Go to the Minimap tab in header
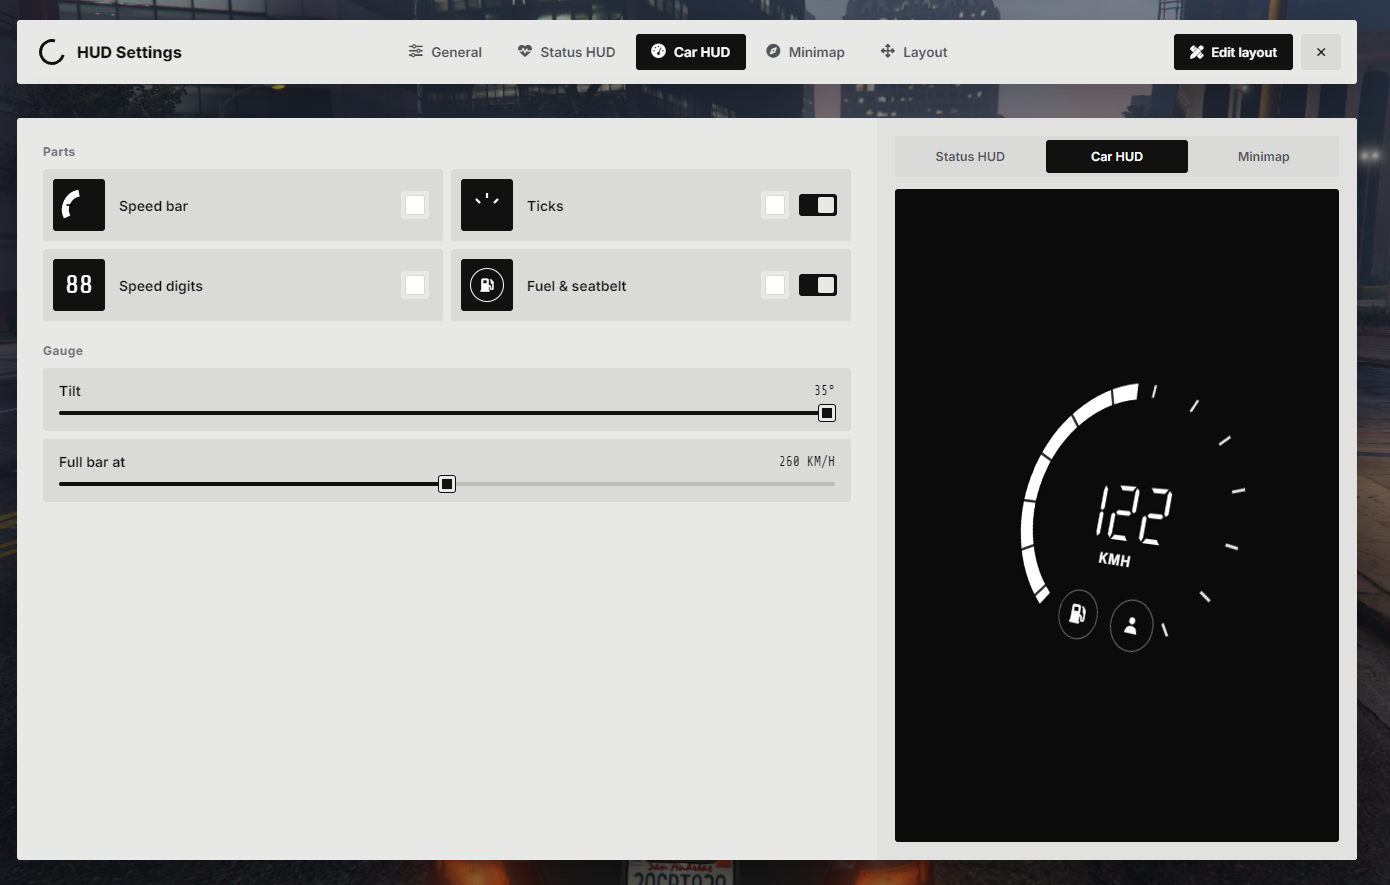 click(805, 52)
